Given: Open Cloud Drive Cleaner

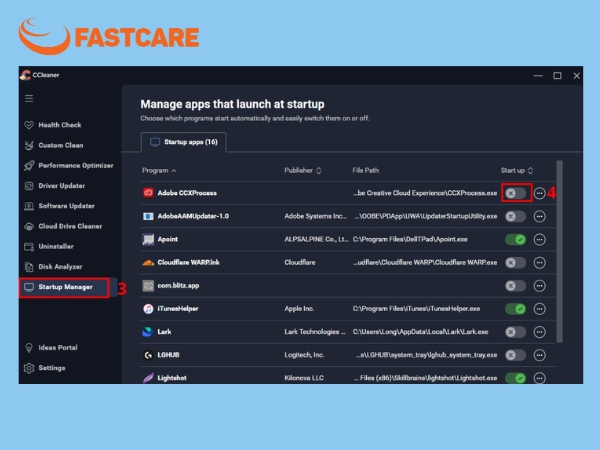Looking at the screenshot, I should 70,226.
